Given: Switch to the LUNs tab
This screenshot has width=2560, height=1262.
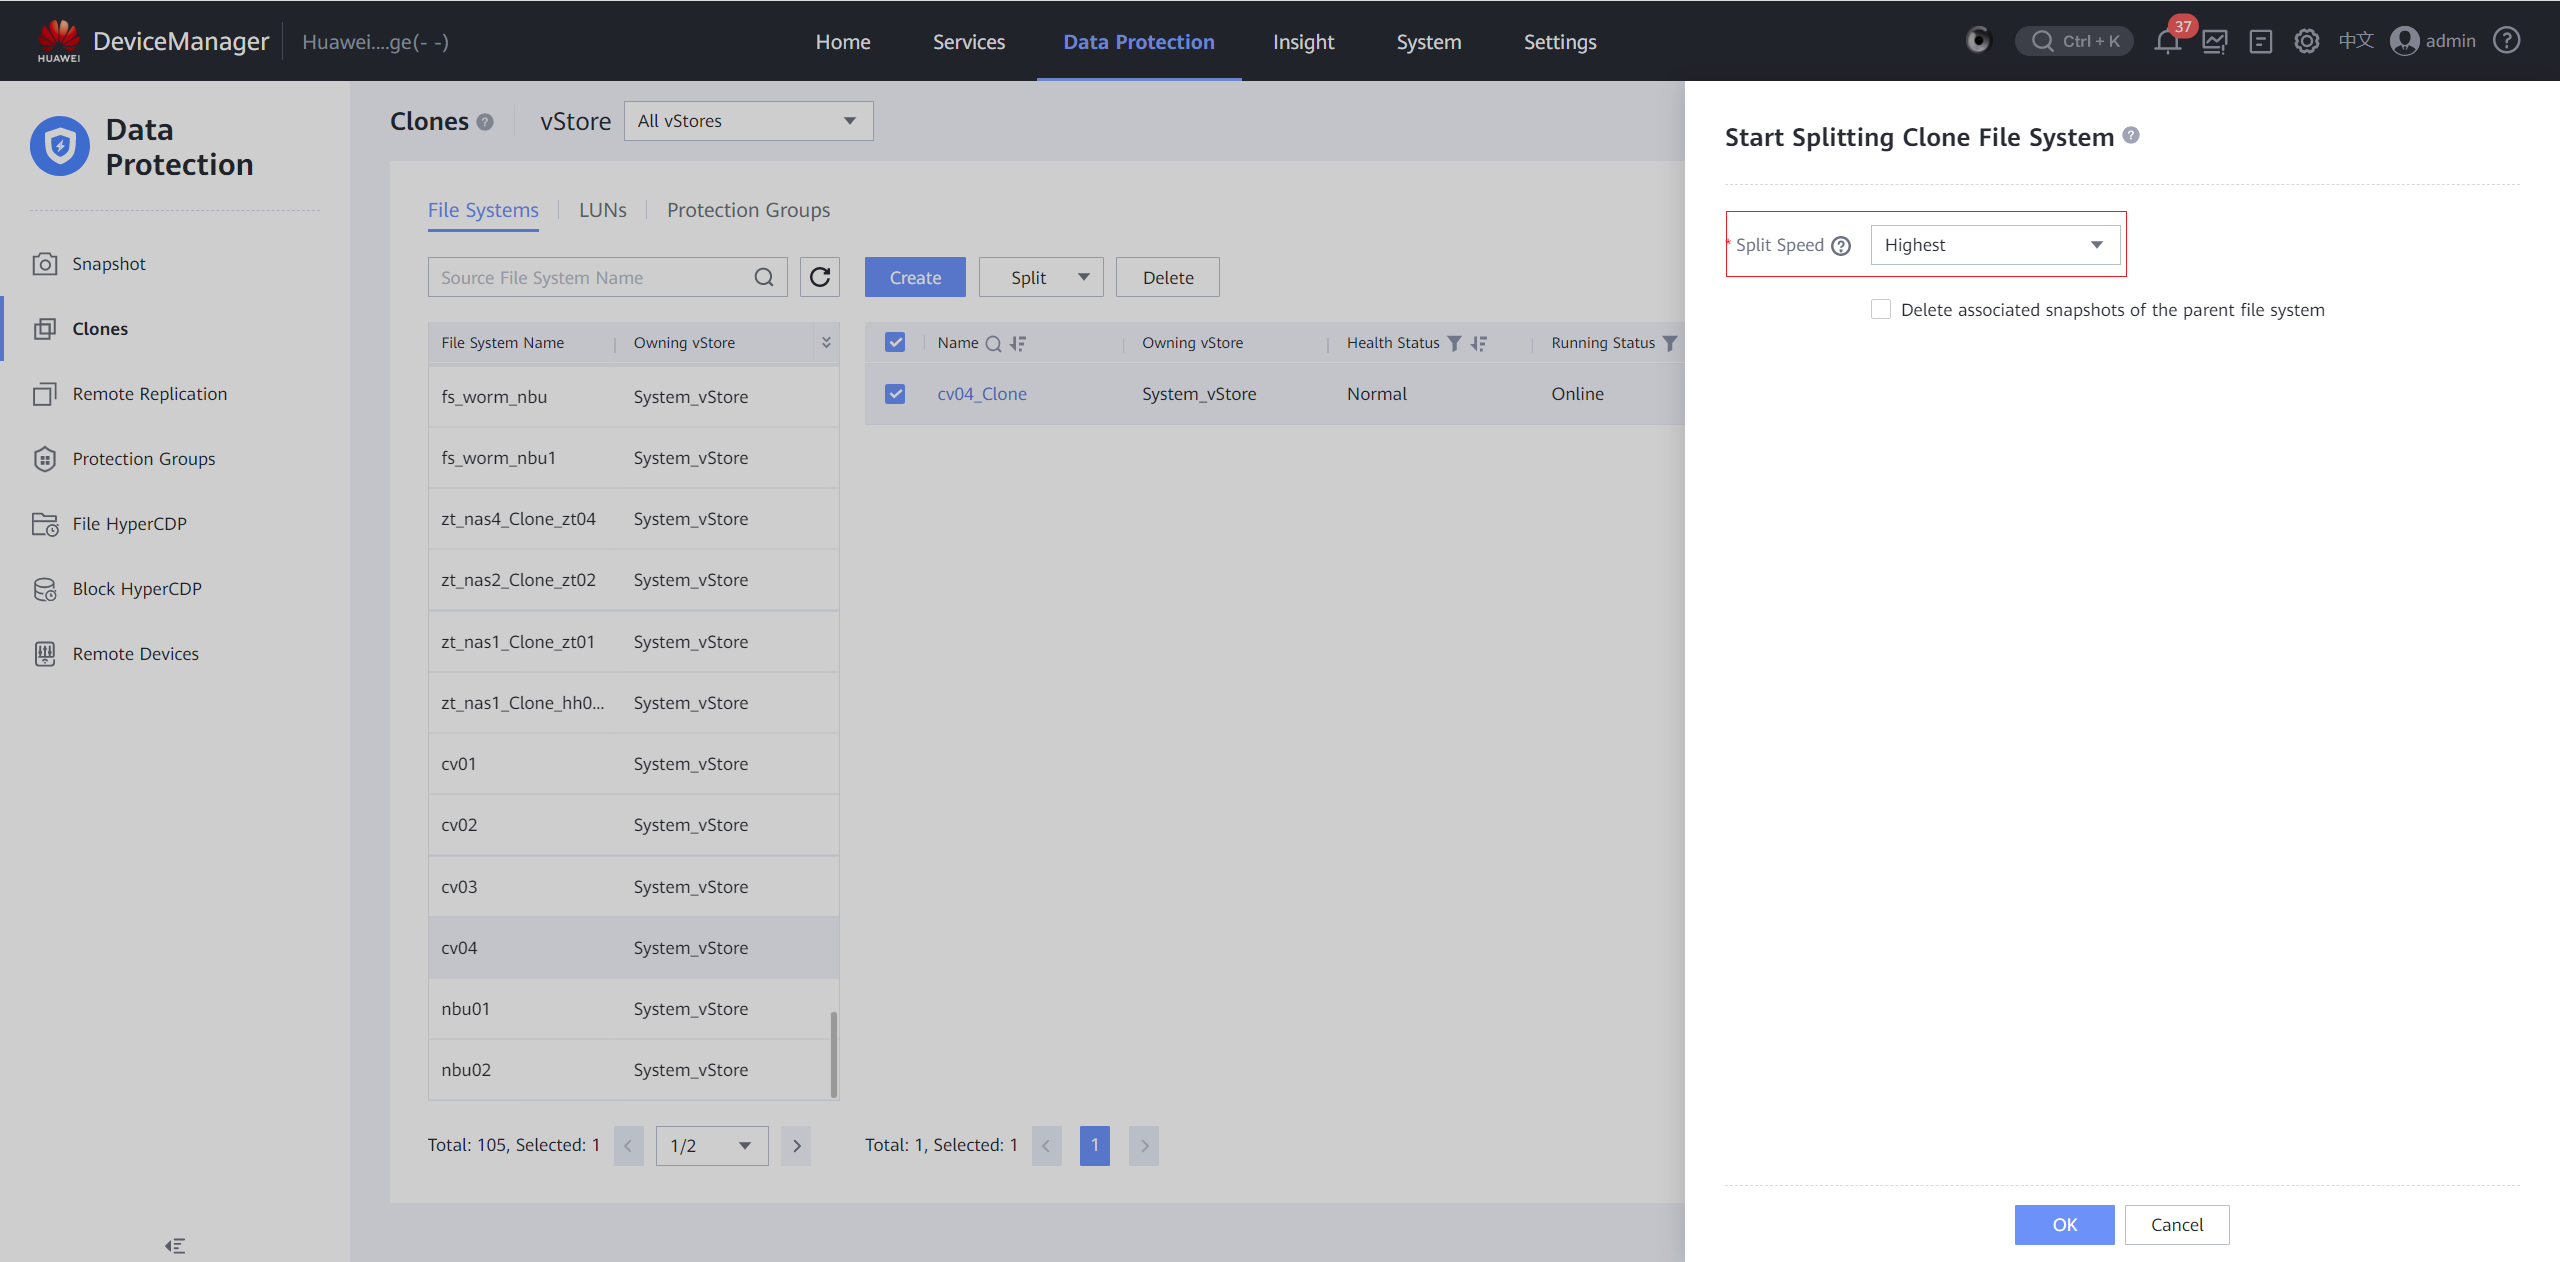Looking at the screenshot, I should [x=602, y=210].
